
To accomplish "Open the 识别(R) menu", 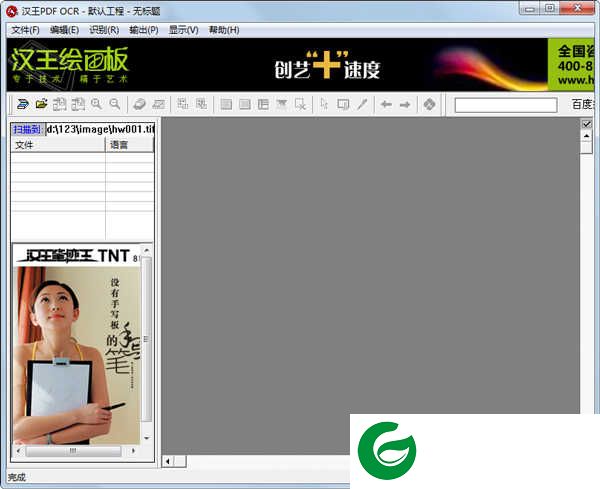I will point(104,30).
